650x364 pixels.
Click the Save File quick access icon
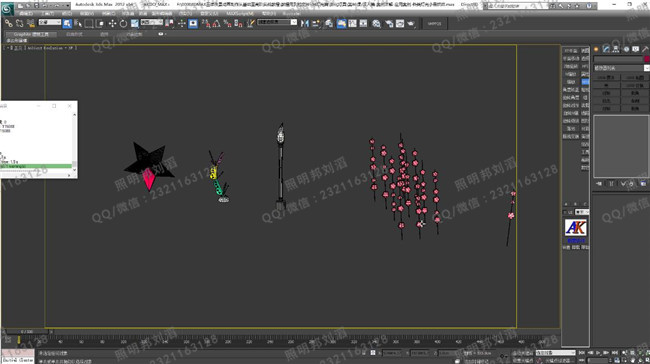[x=36, y=5]
